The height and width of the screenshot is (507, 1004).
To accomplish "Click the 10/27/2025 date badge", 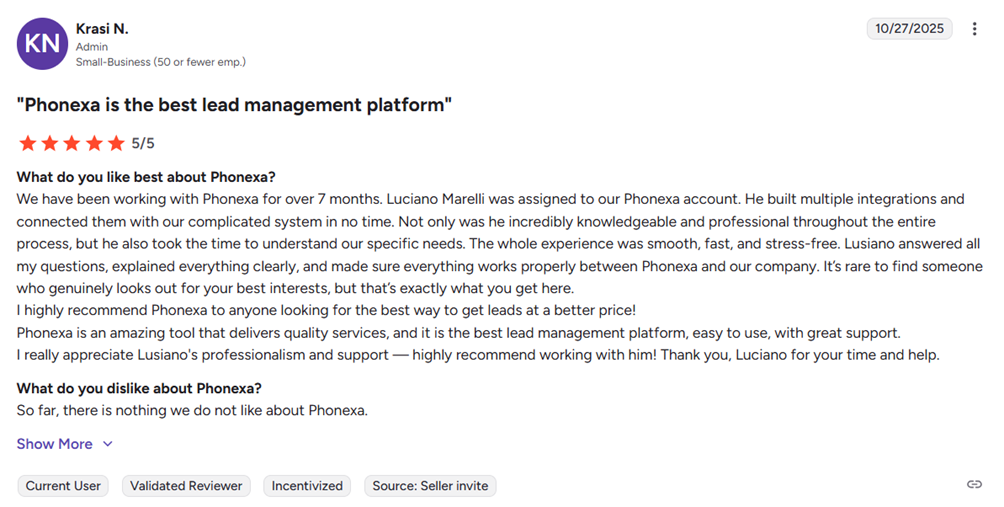I will [909, 29].
